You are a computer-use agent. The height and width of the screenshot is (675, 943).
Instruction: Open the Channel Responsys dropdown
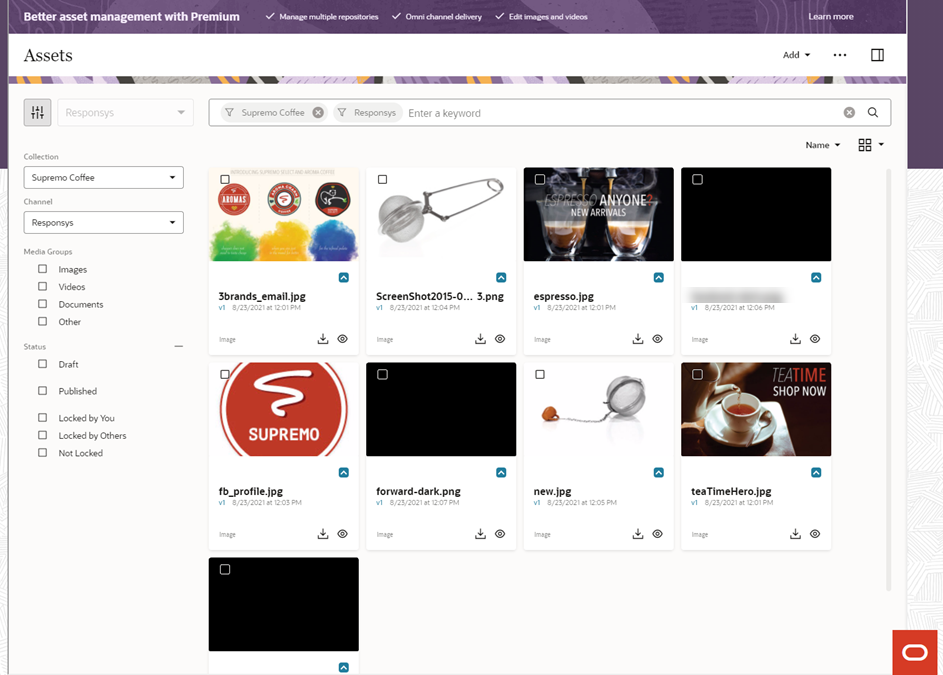103,223
